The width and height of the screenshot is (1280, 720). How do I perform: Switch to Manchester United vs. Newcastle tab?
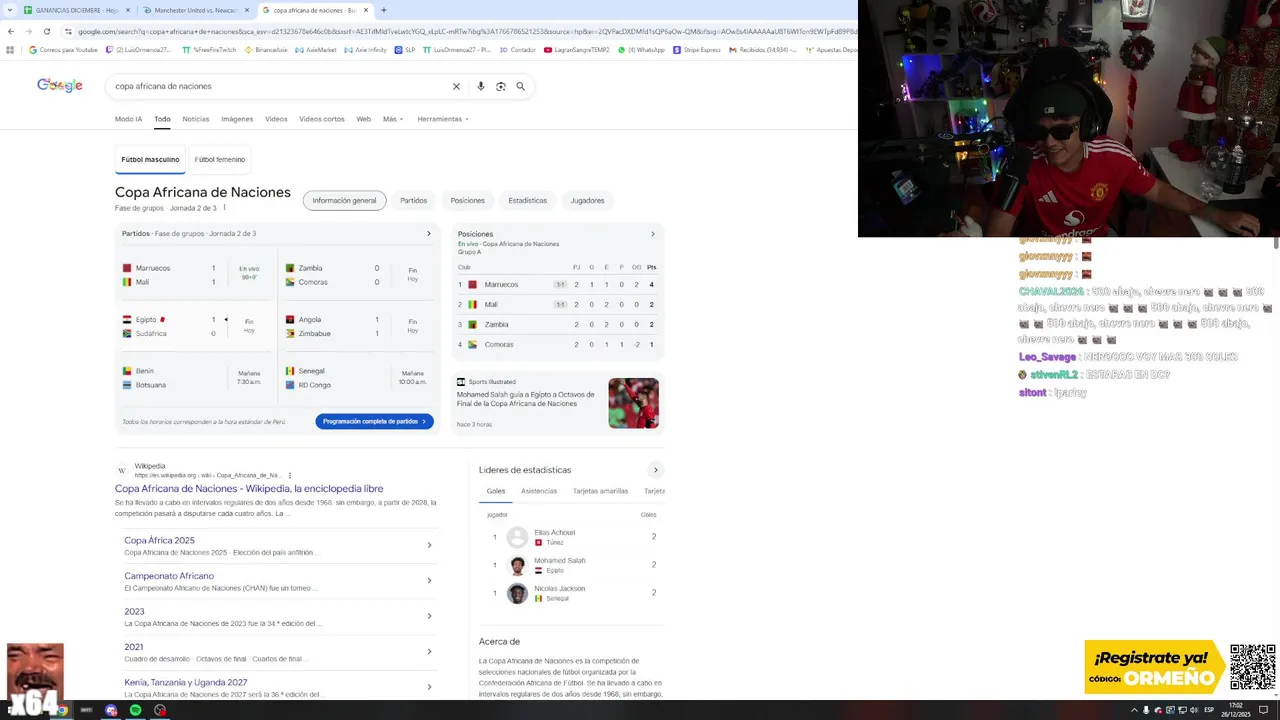point(195,10)
